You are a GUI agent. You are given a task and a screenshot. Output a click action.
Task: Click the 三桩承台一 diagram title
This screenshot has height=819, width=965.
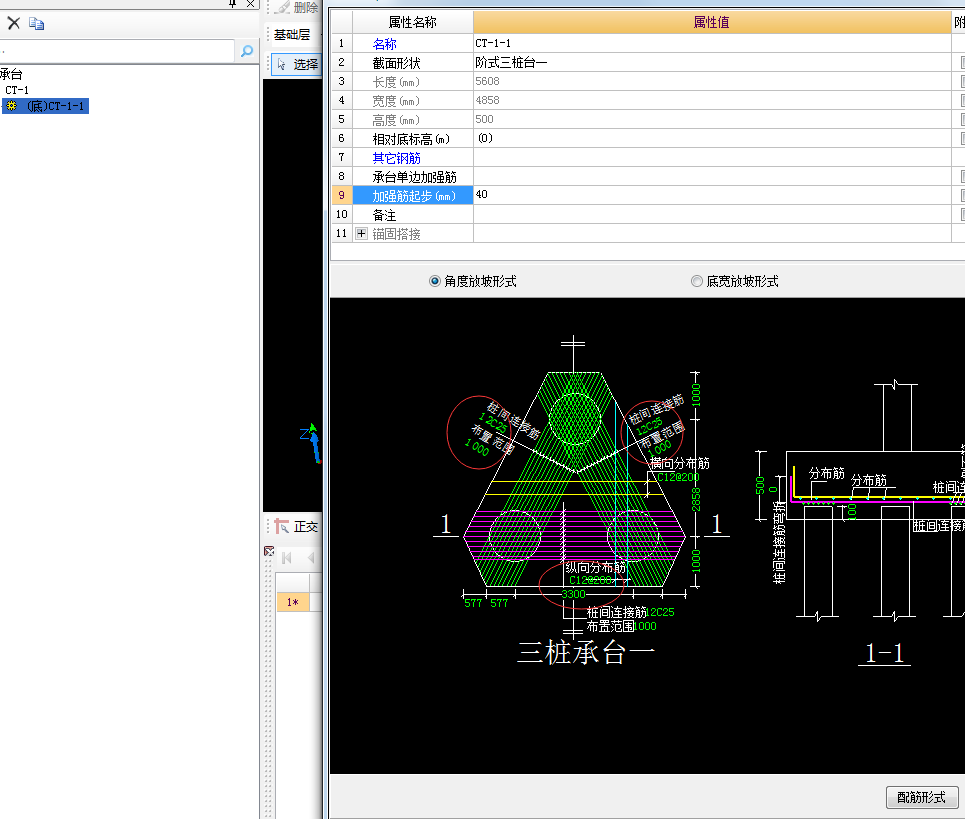(585, 652)
